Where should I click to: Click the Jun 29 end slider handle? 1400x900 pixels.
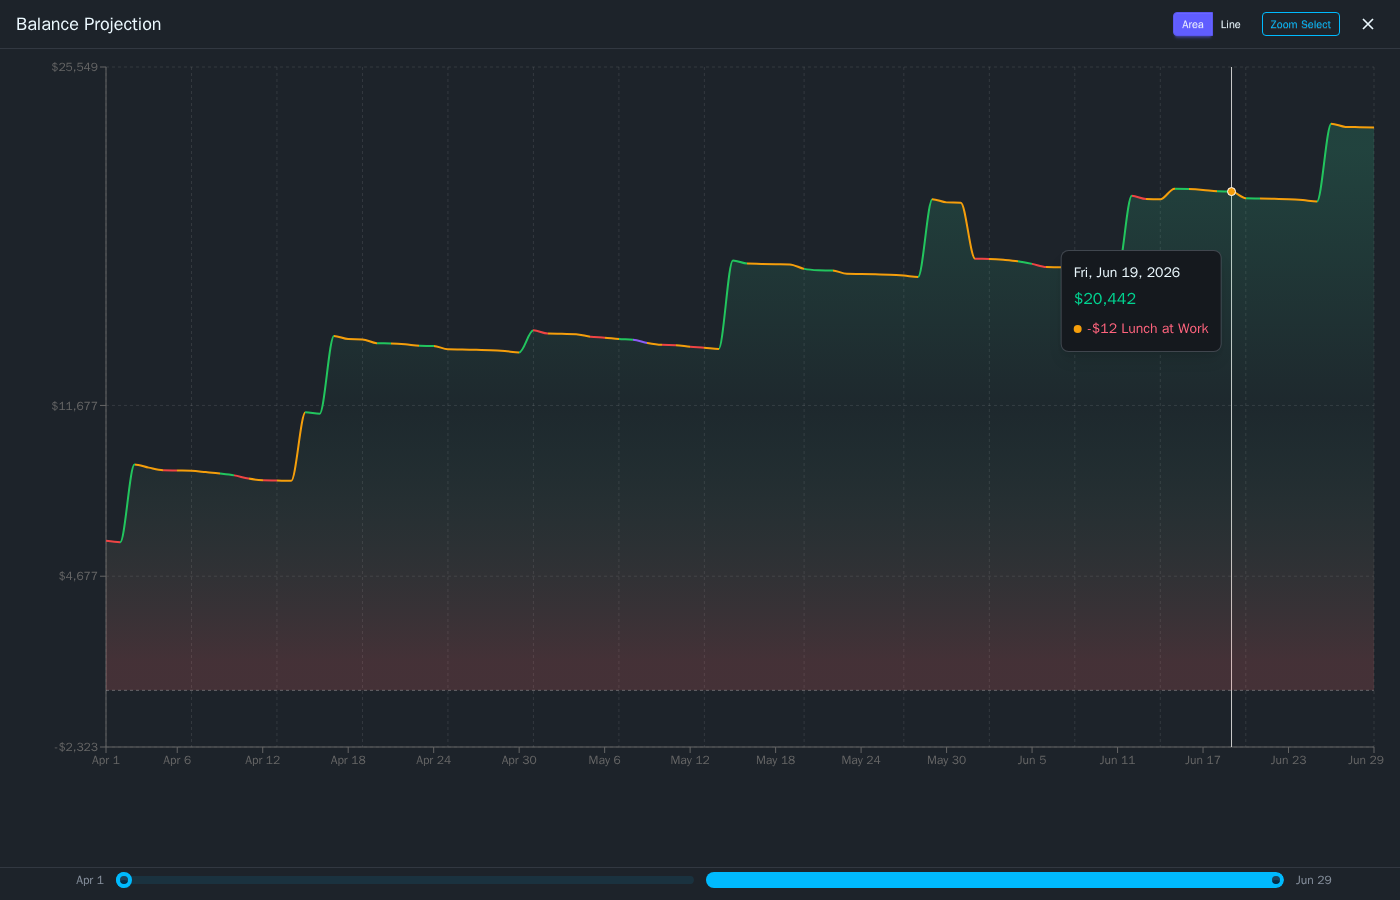[x=1276, y=880]
